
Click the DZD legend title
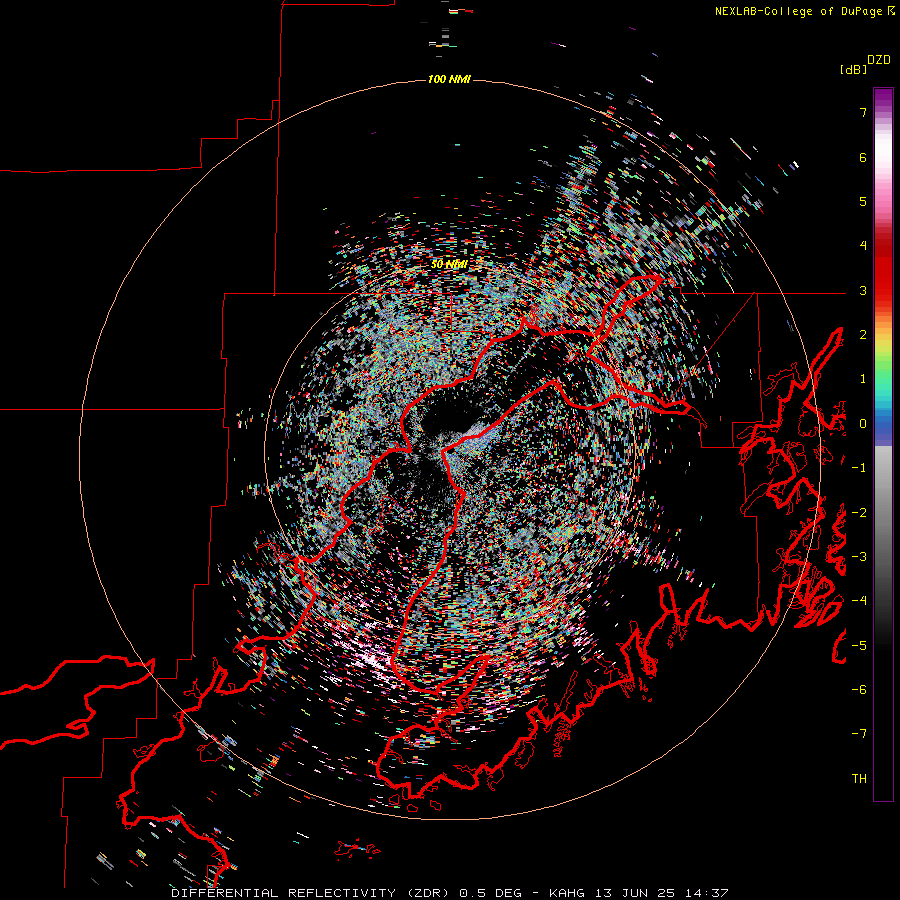(x=879, y=60)
